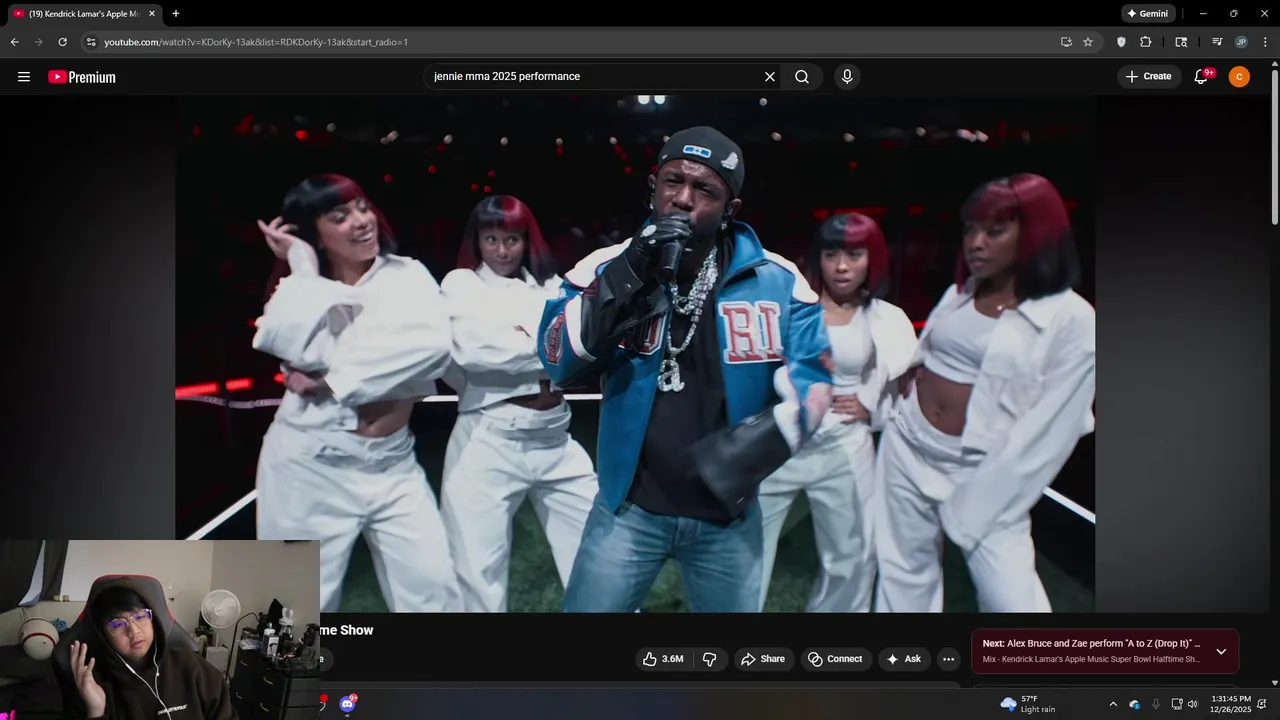Viewport: 1280px width, 720px height.
Task: Select the Kendrick Lamar's Apple Music tab
Action: click(x=84, y=14)
